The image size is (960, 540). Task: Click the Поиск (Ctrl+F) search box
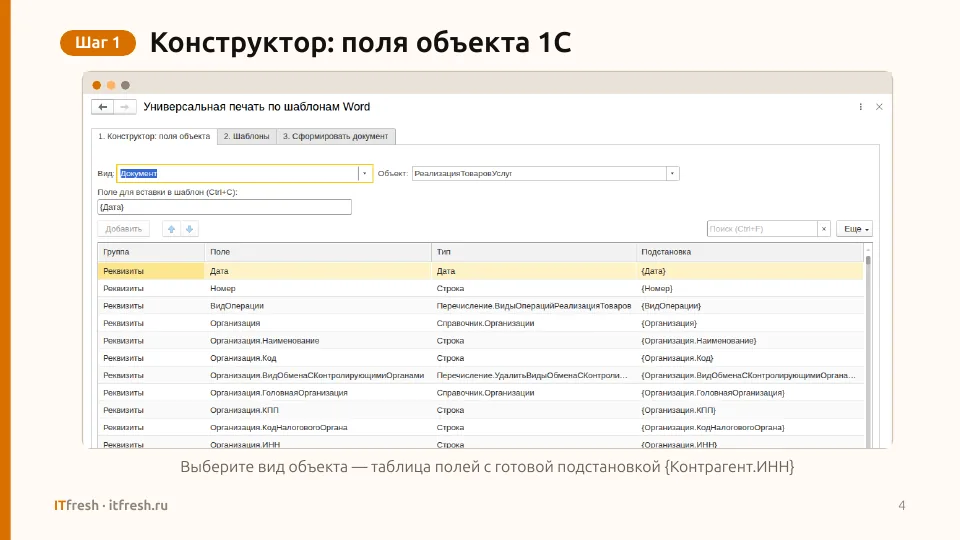(x=762, y=229)
